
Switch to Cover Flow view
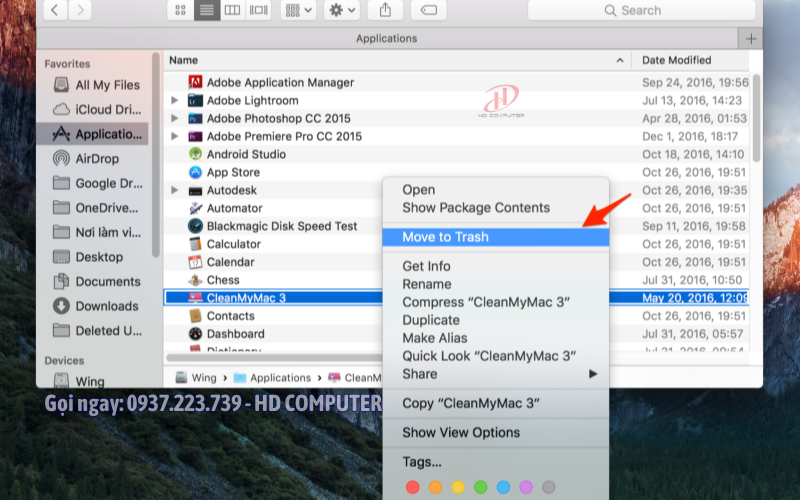point(258,10)
